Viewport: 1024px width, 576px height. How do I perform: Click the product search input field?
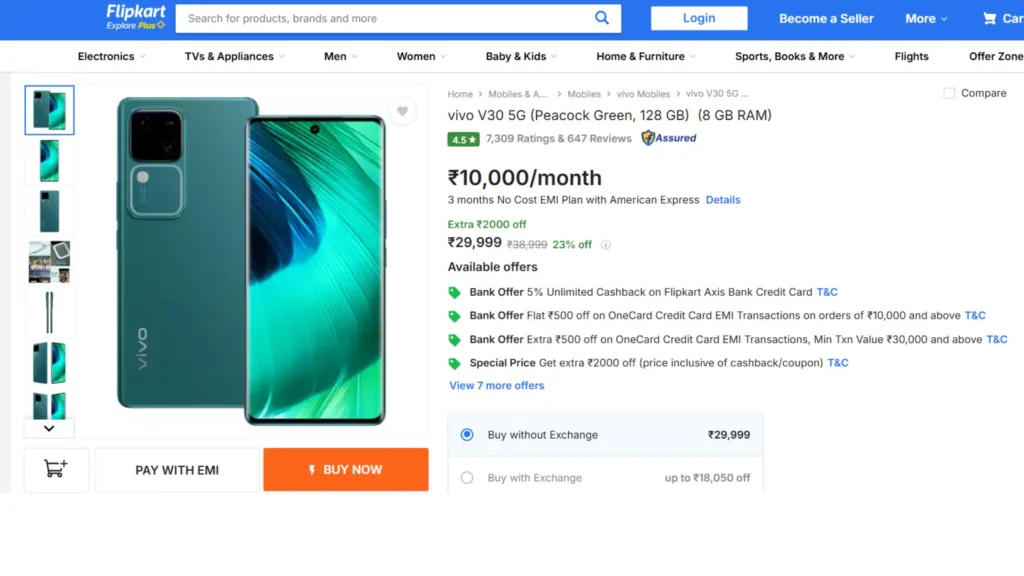point(385,18)
